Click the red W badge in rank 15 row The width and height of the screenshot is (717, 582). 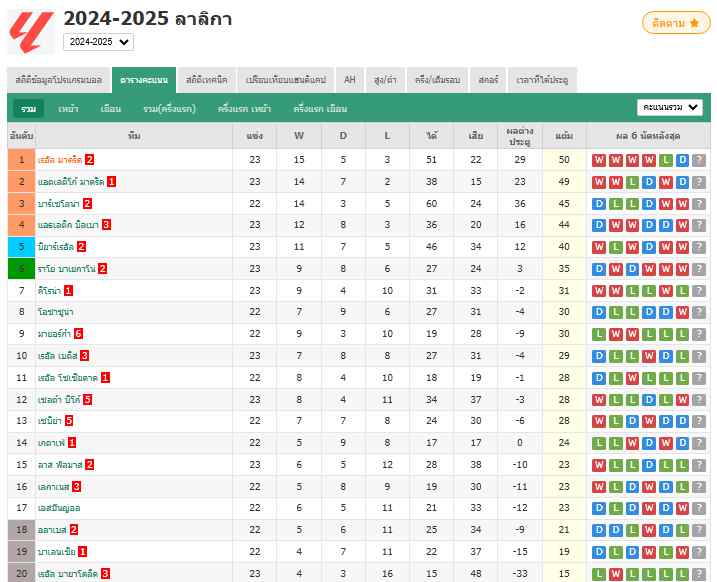pyautogui.click(x=599, y=465)
